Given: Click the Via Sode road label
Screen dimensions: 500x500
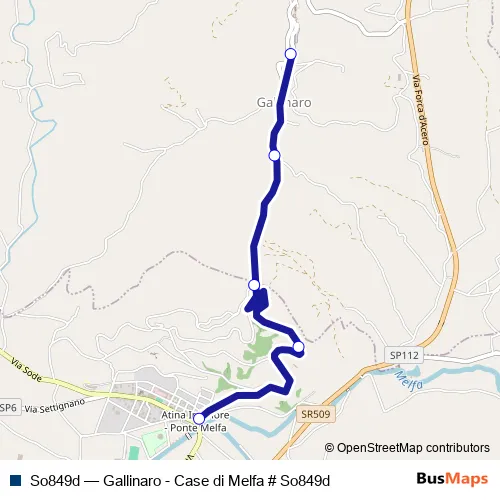Looking at the screenshot, I should (x=26, y=370).
